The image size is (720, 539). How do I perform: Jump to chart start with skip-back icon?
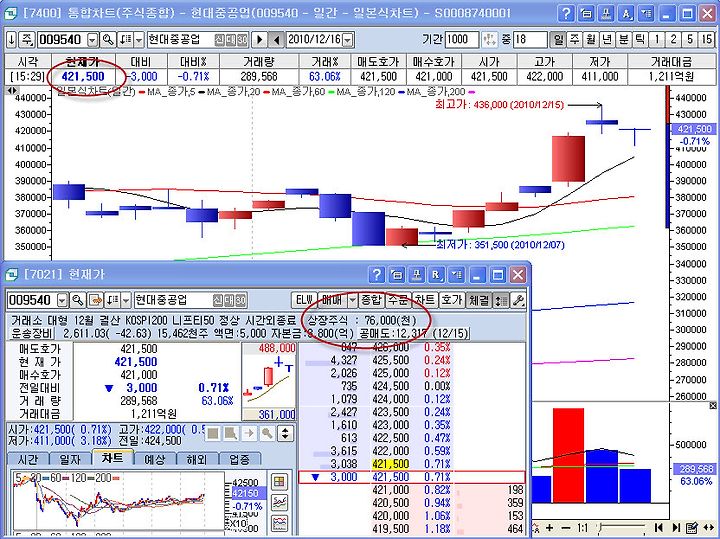tap(658, 528)
